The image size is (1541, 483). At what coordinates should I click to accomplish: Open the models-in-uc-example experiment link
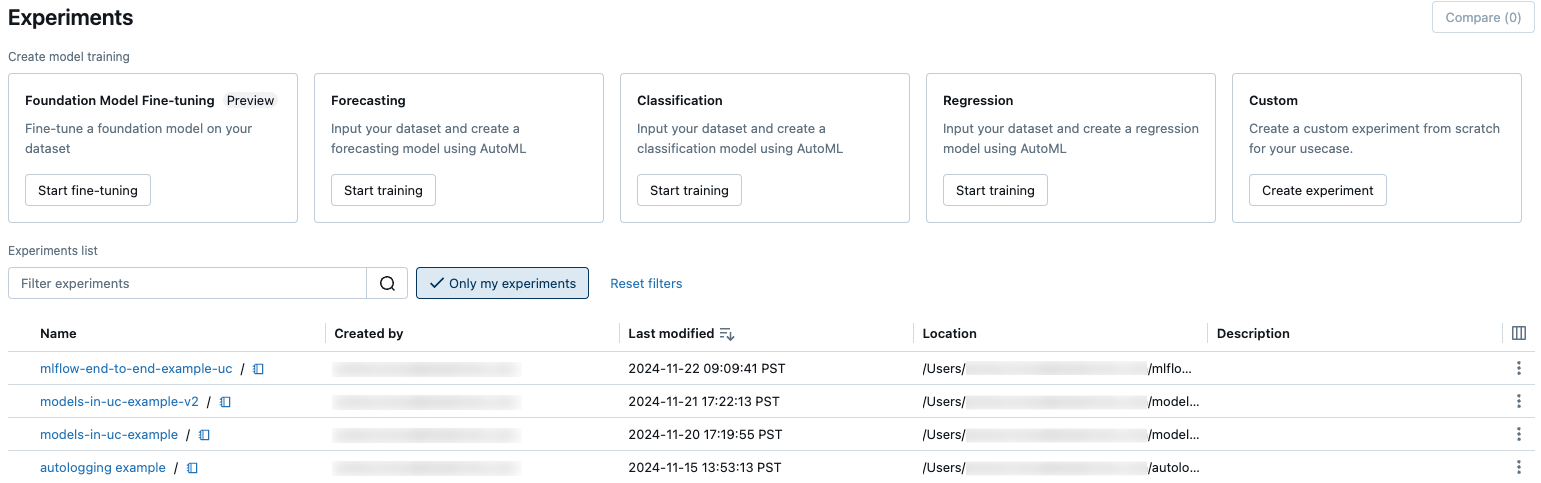pyautogui.click(x=109, y=435)
